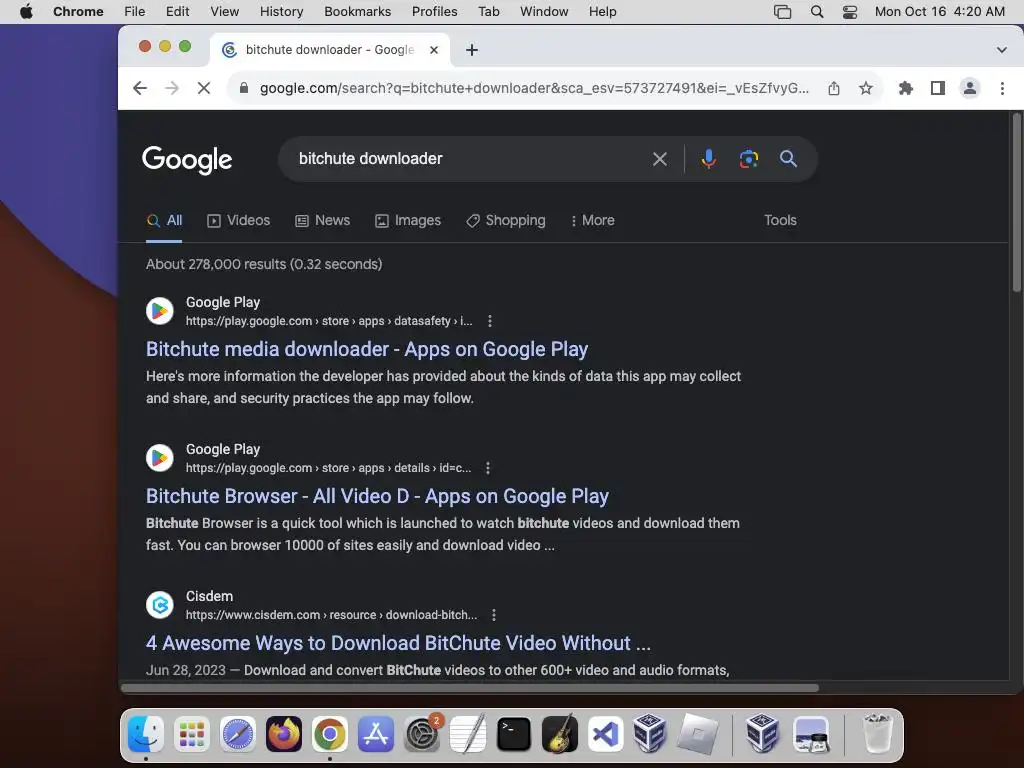Toggle the Chrome side panel
This screenshot has height=768, width=1024.
[938, 88]
